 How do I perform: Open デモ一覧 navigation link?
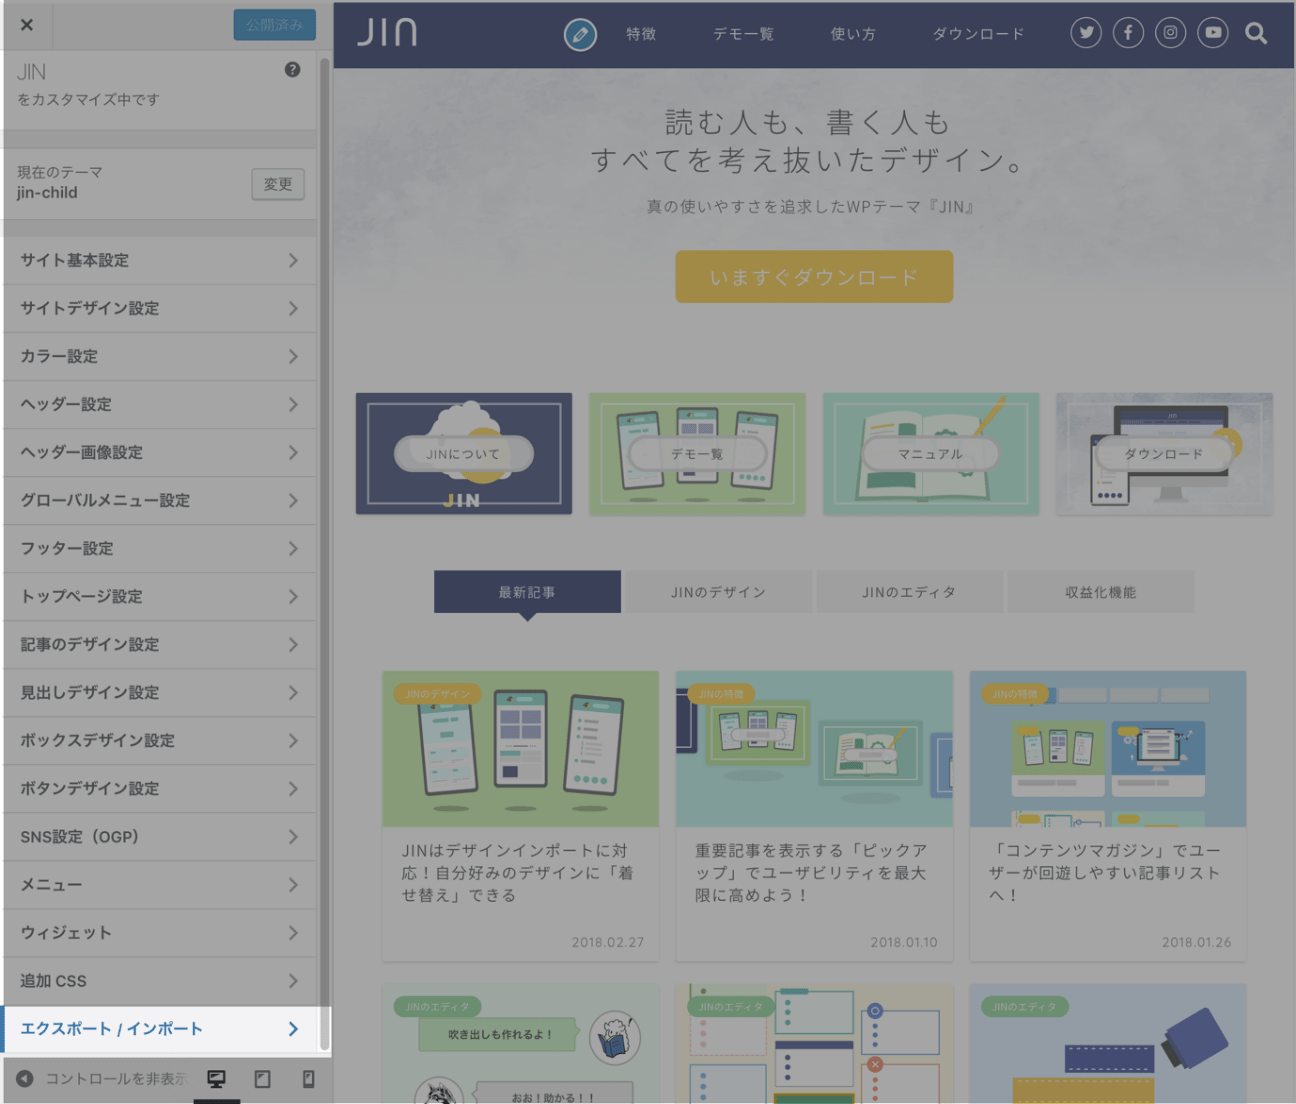pyautogui.click(x=743, y=34)
